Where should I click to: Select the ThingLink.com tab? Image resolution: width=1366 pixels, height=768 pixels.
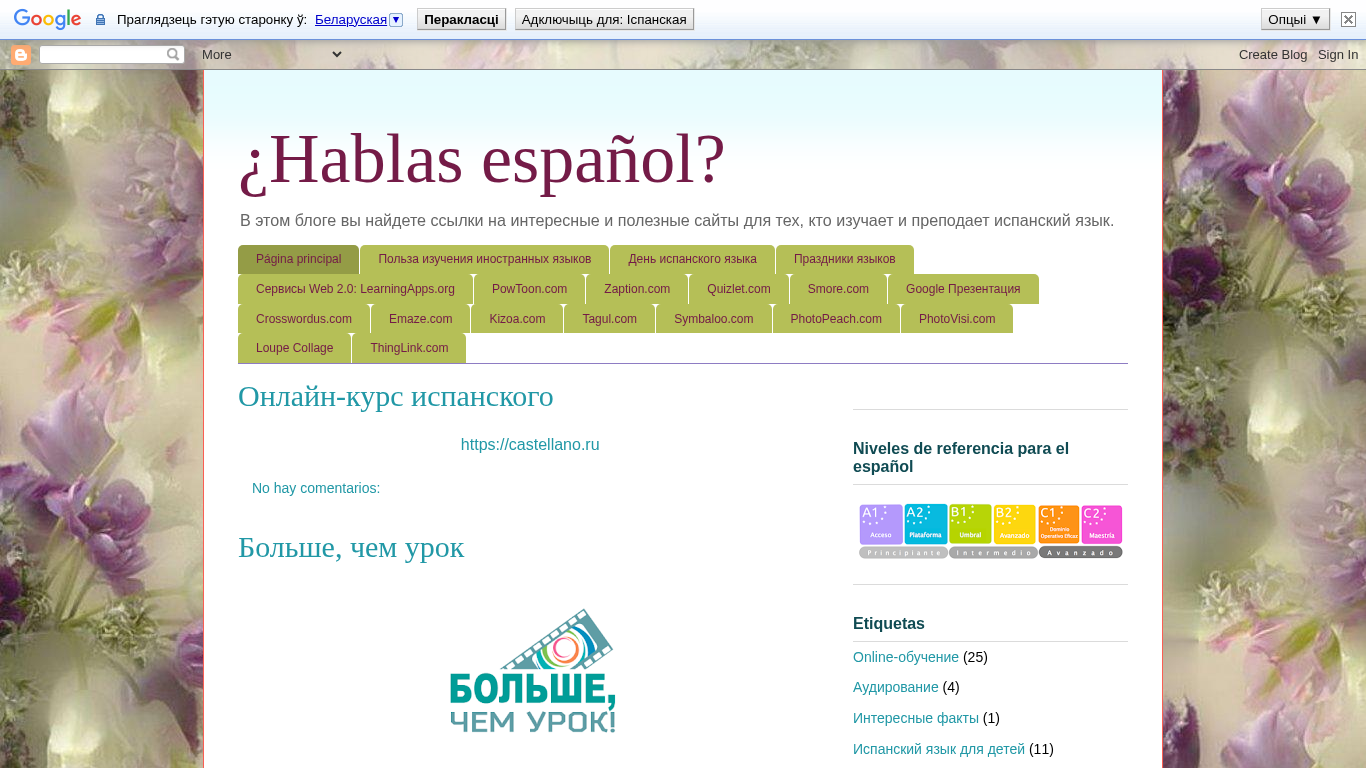409,348
